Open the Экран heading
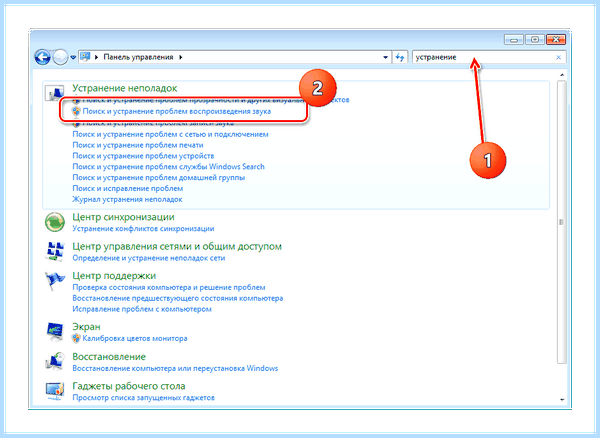Screen dimensions: 600x438 click(x=86, y=327)
